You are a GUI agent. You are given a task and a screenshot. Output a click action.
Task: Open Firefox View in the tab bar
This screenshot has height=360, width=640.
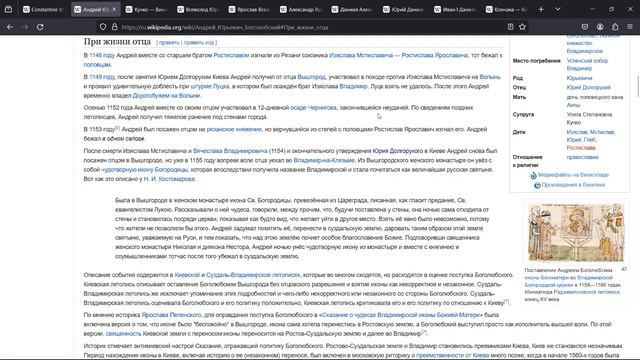coord(8,9)
